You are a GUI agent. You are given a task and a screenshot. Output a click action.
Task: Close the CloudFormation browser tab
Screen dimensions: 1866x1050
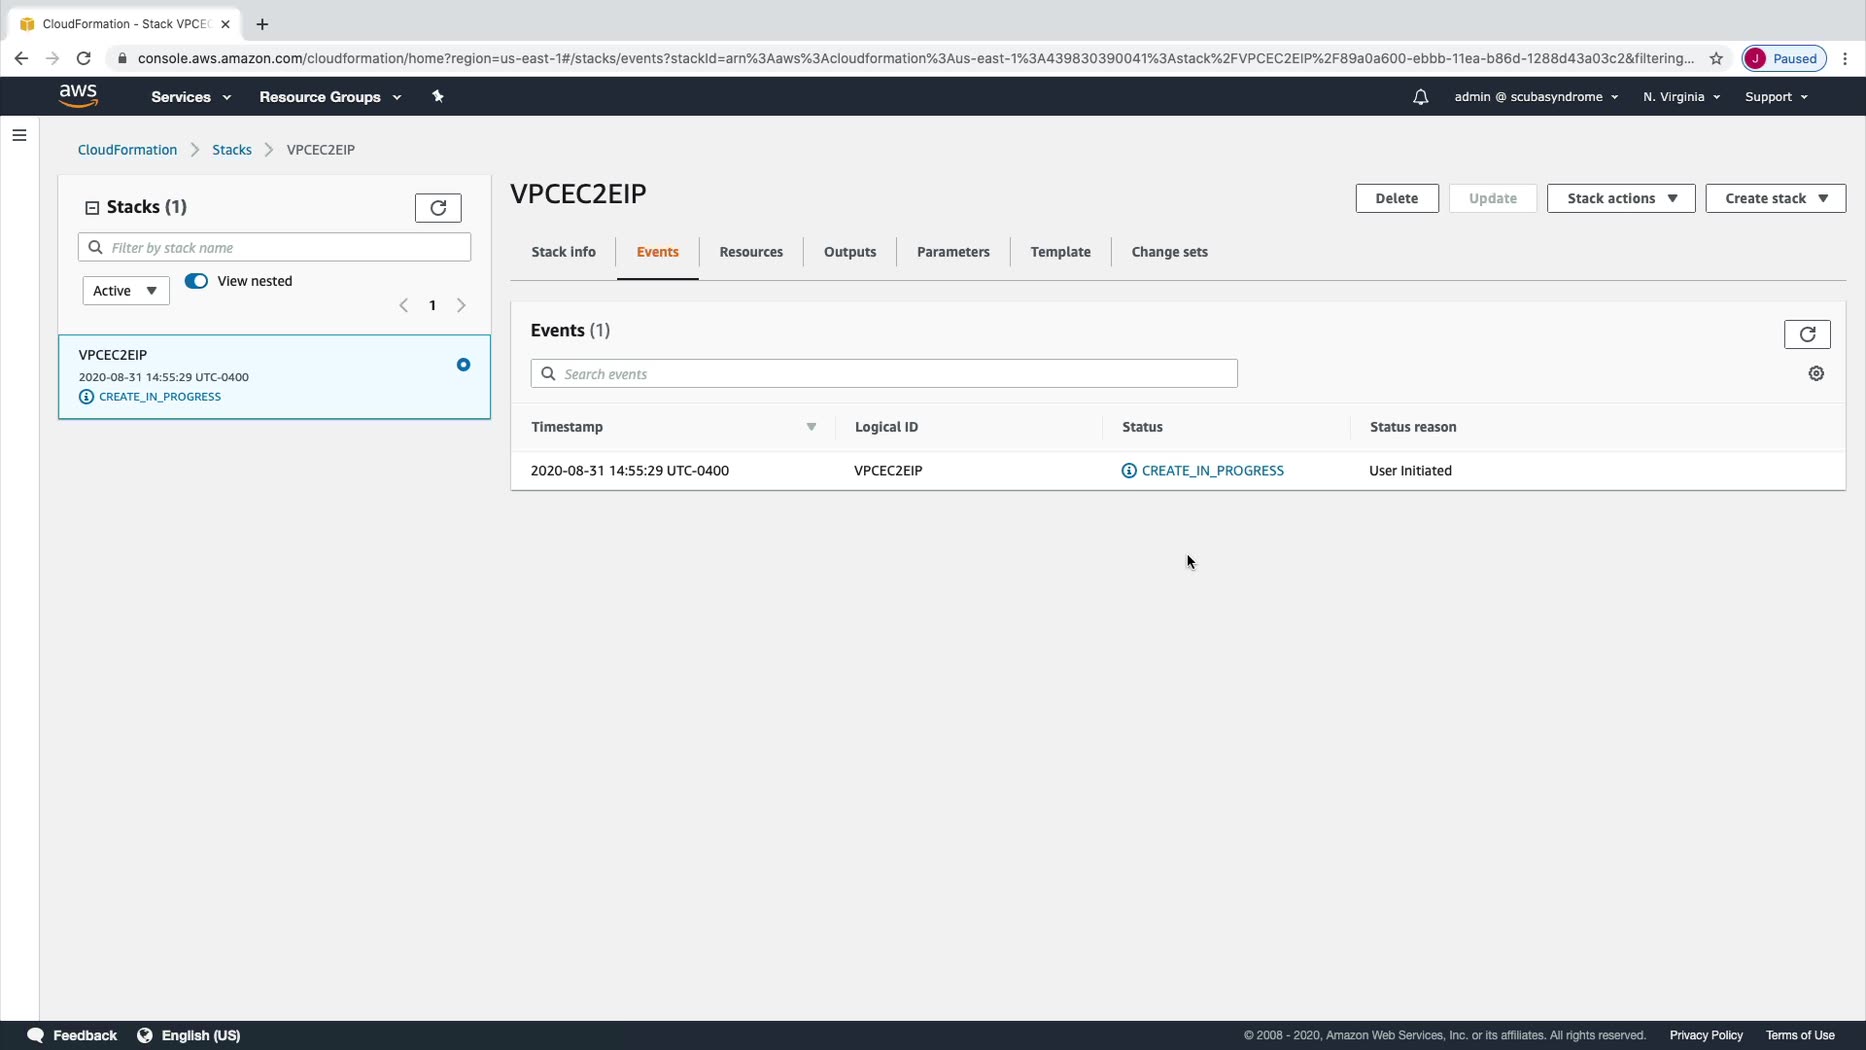pos(225,24)
